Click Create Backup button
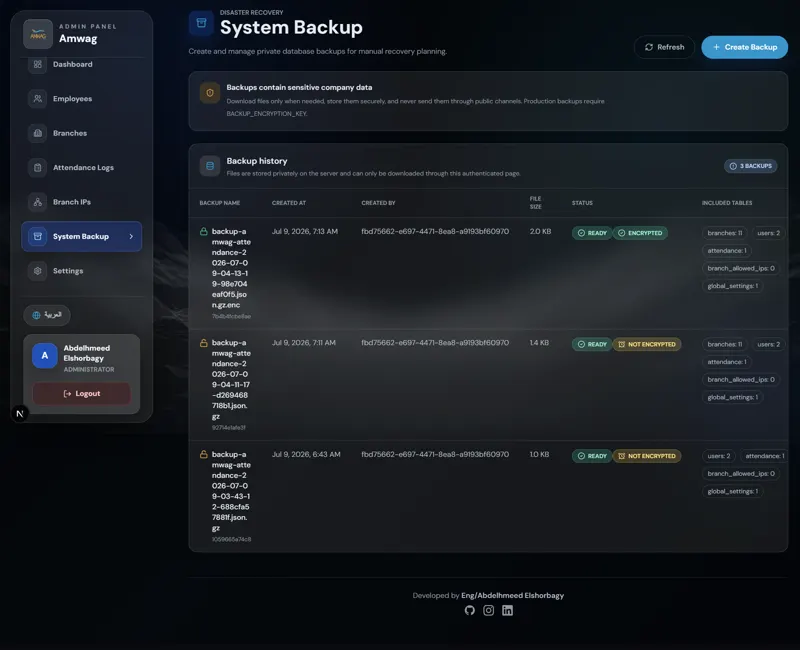The width and height of the screenshot is (800, 650). point(744,47)
